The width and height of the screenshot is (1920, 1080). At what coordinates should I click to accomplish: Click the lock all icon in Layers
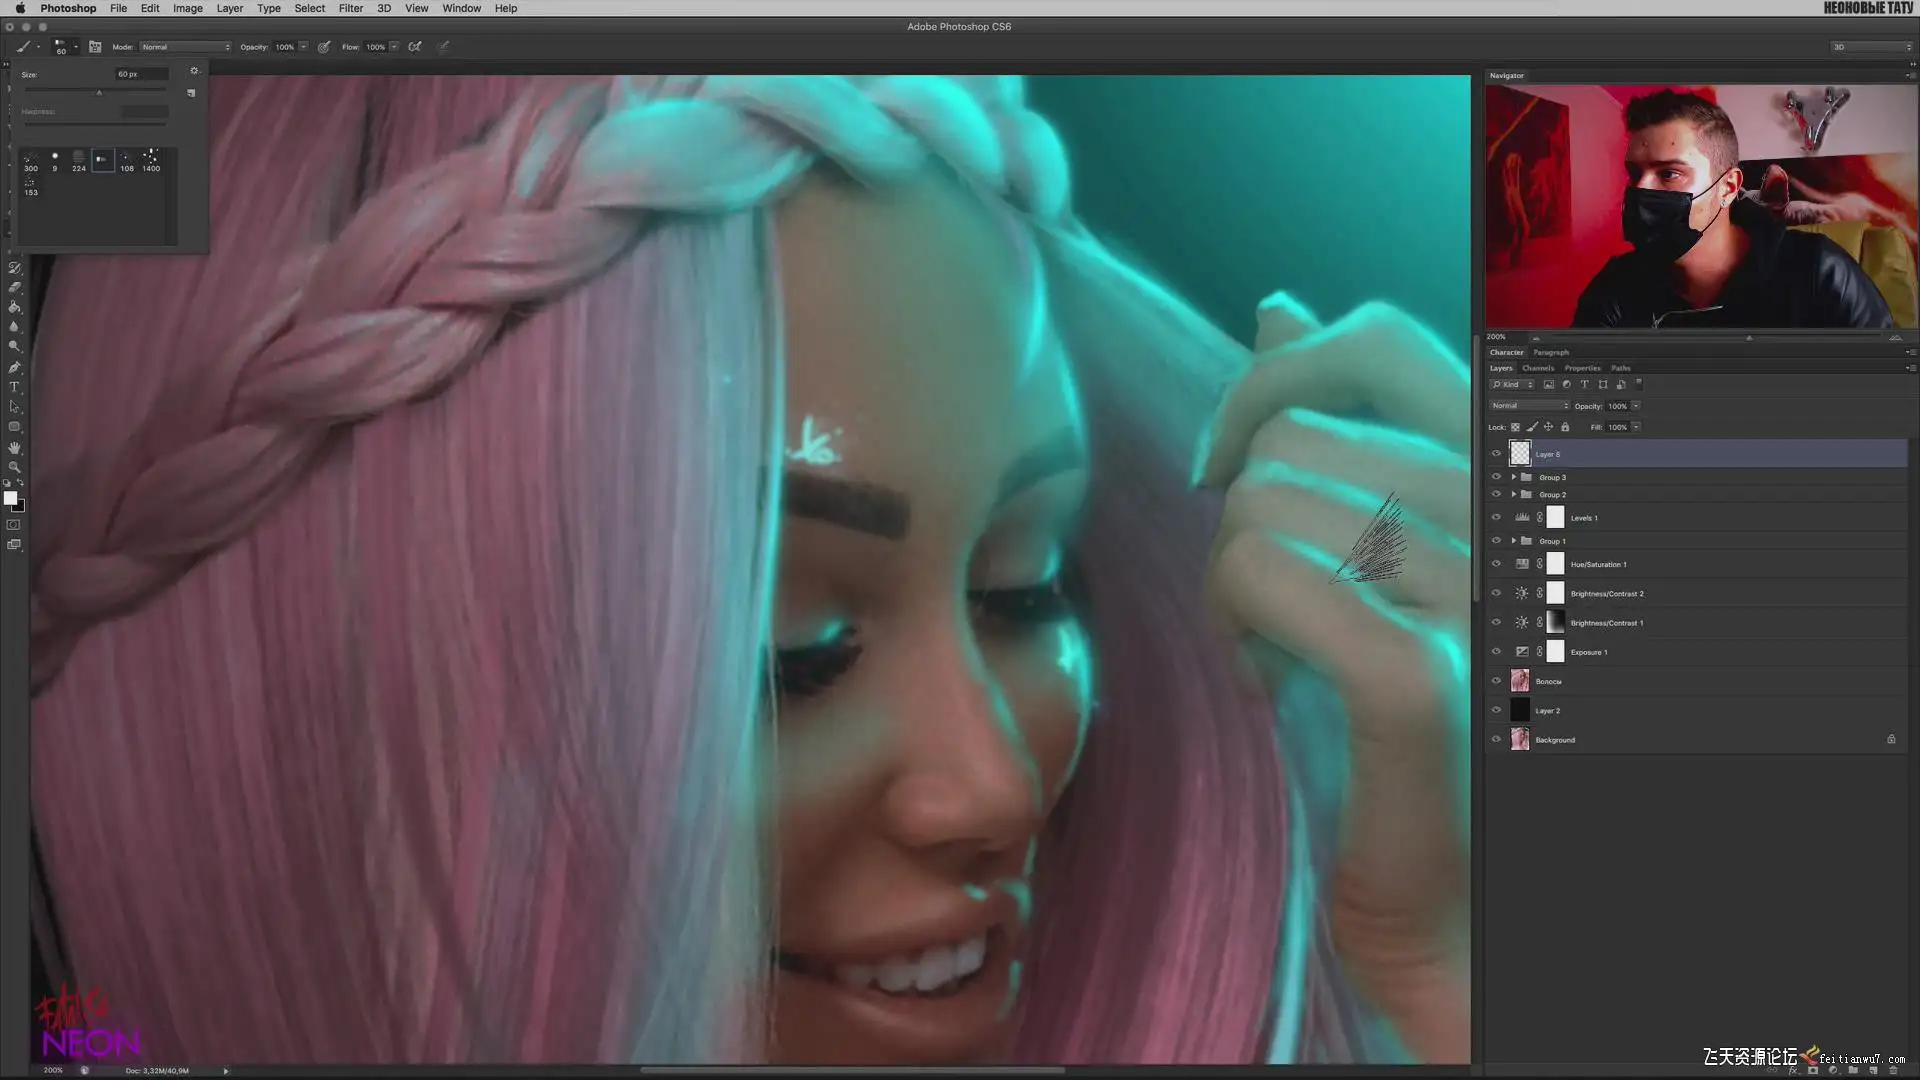1565,427
